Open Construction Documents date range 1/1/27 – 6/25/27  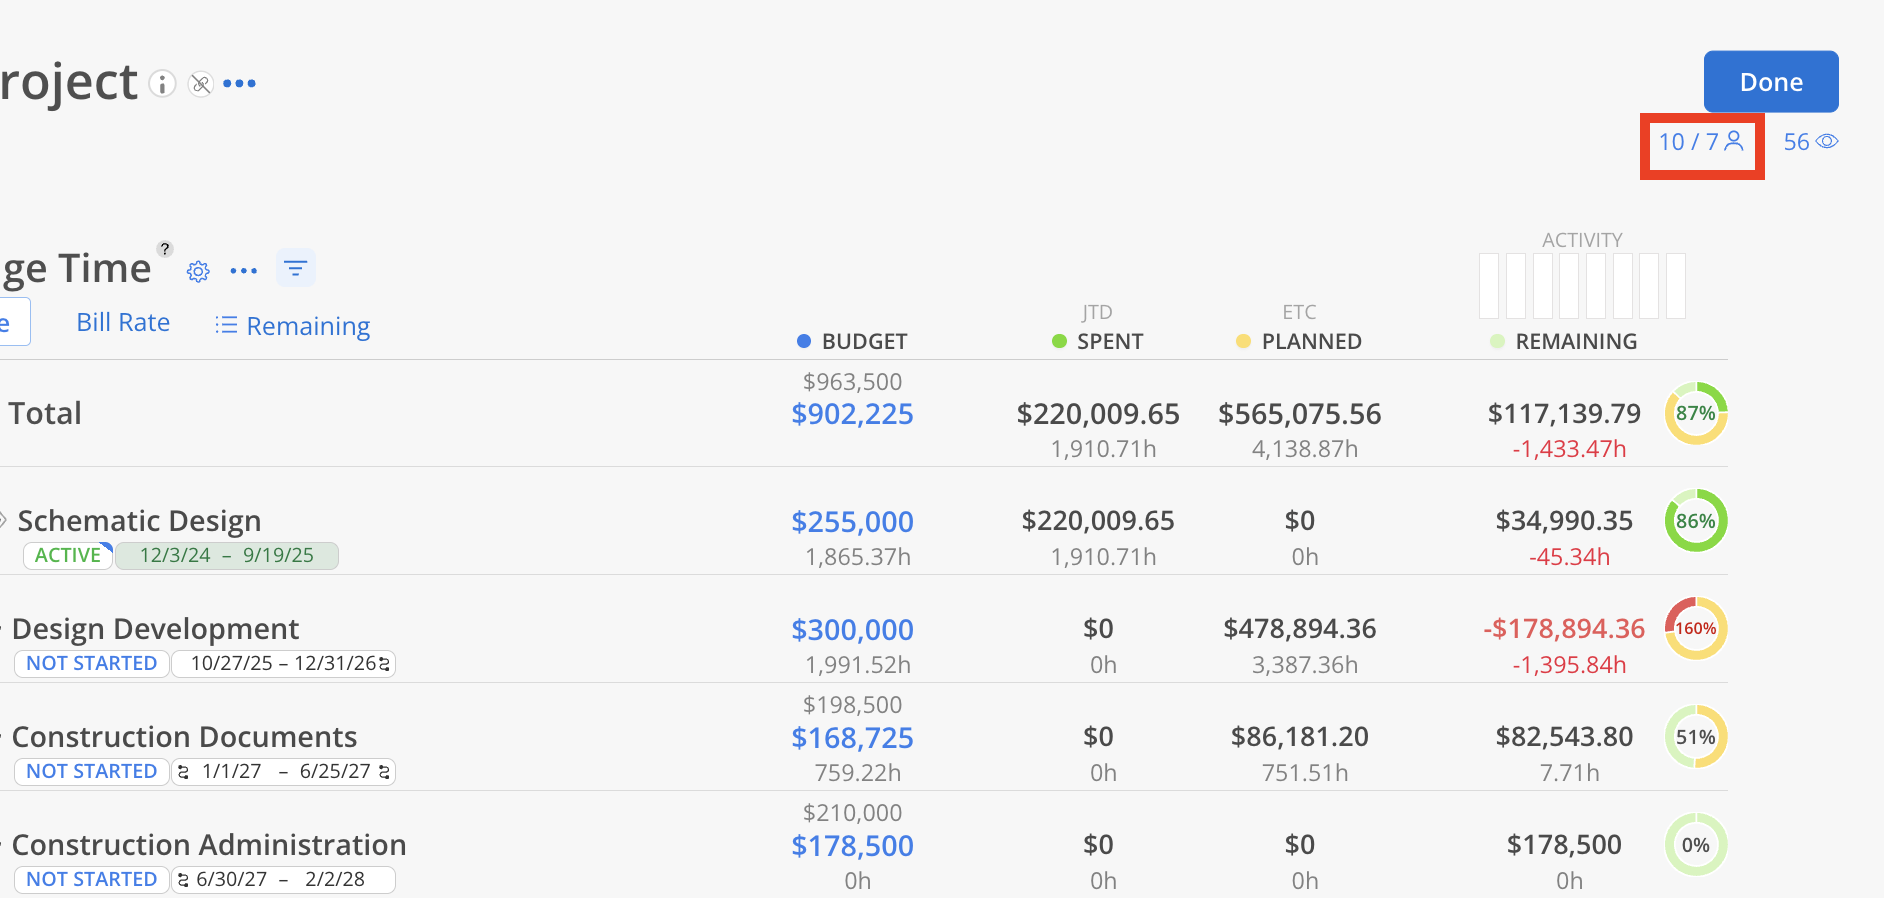coord(284,771)
